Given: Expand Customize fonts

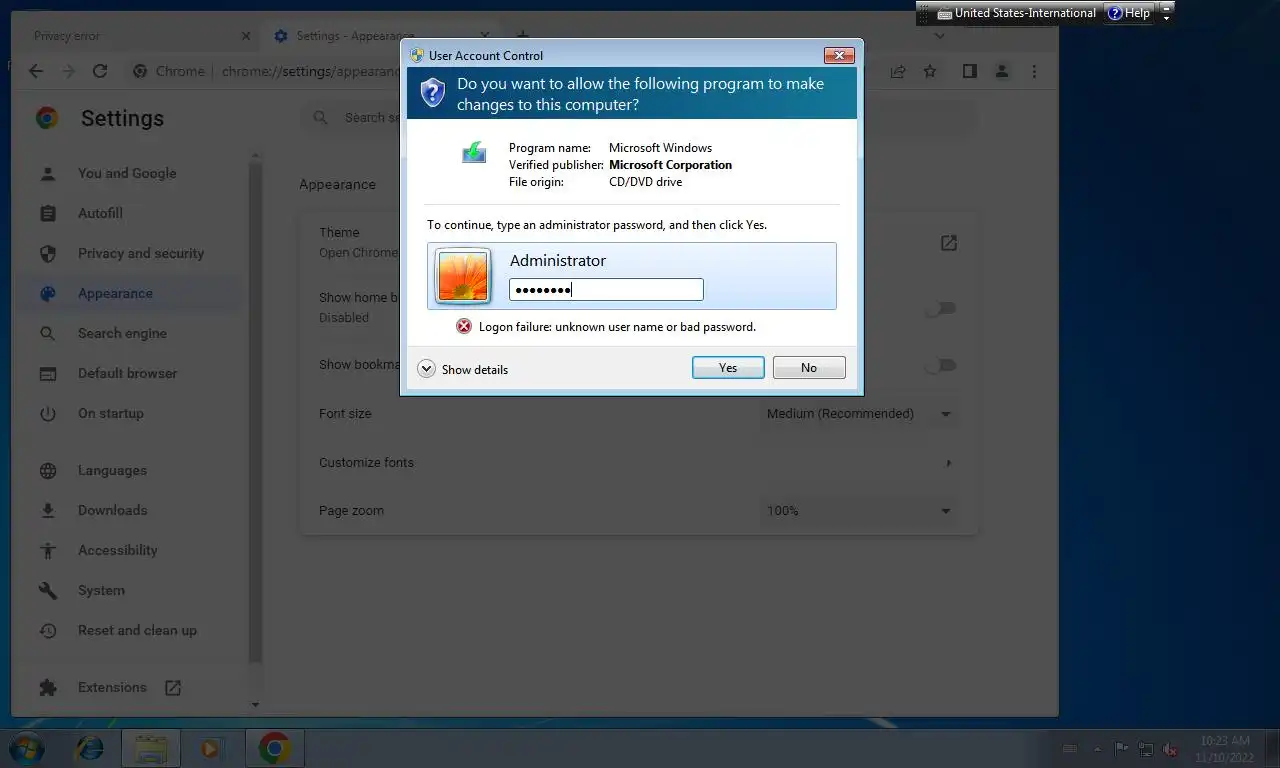Looking at the screenshot, I should pyautogui.click(x=948, y=463).
